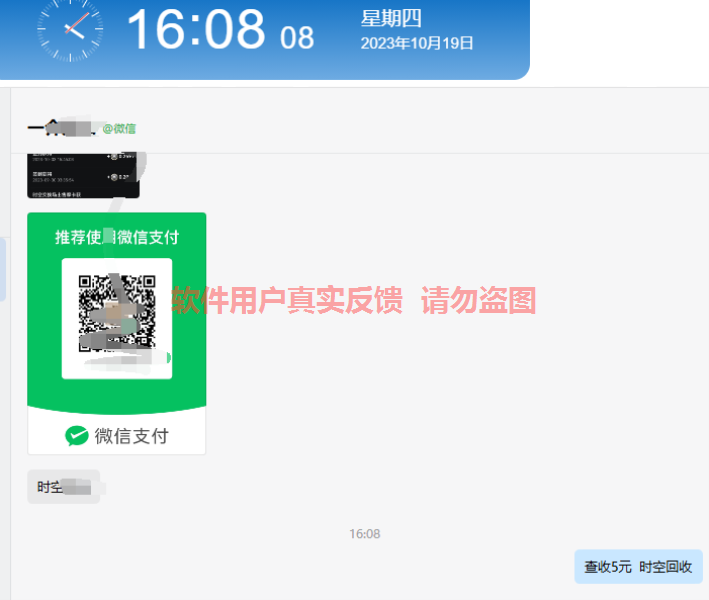Open the QR code in the payment image
The height and width of the screenshot is (600, 709).
coord(117,313)
